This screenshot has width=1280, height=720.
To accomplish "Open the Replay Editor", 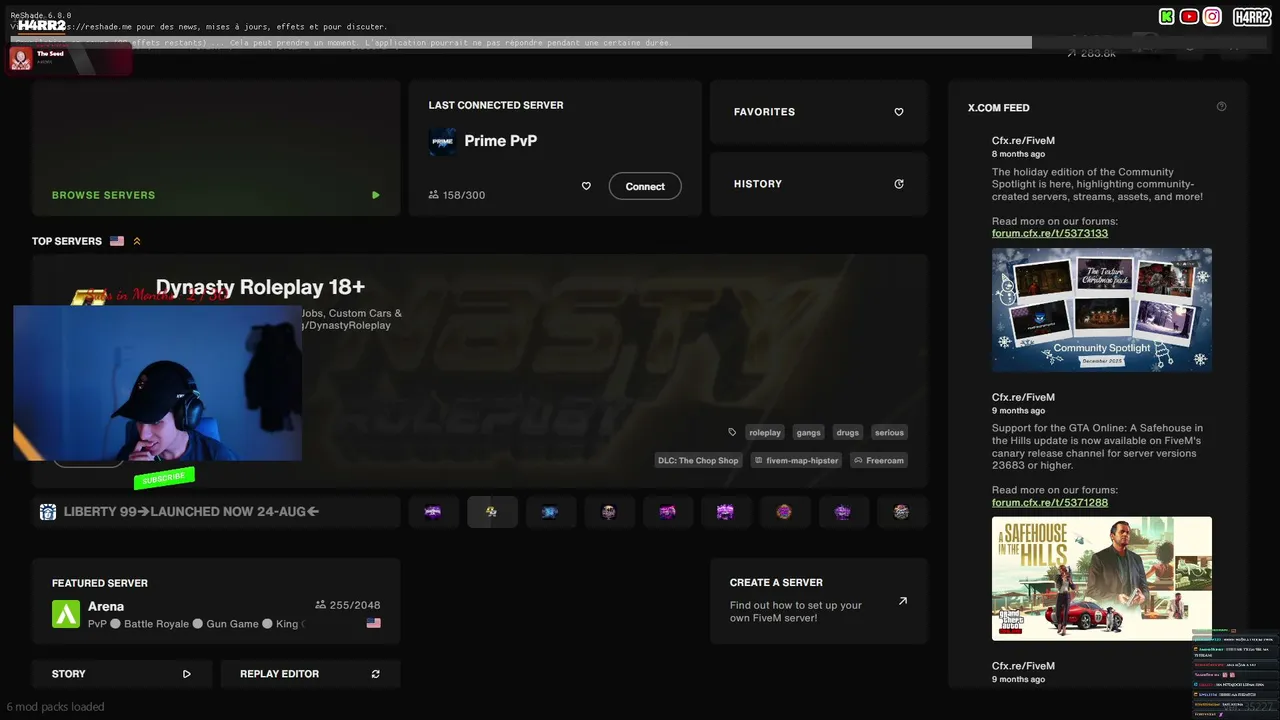I will pos(311,674).
